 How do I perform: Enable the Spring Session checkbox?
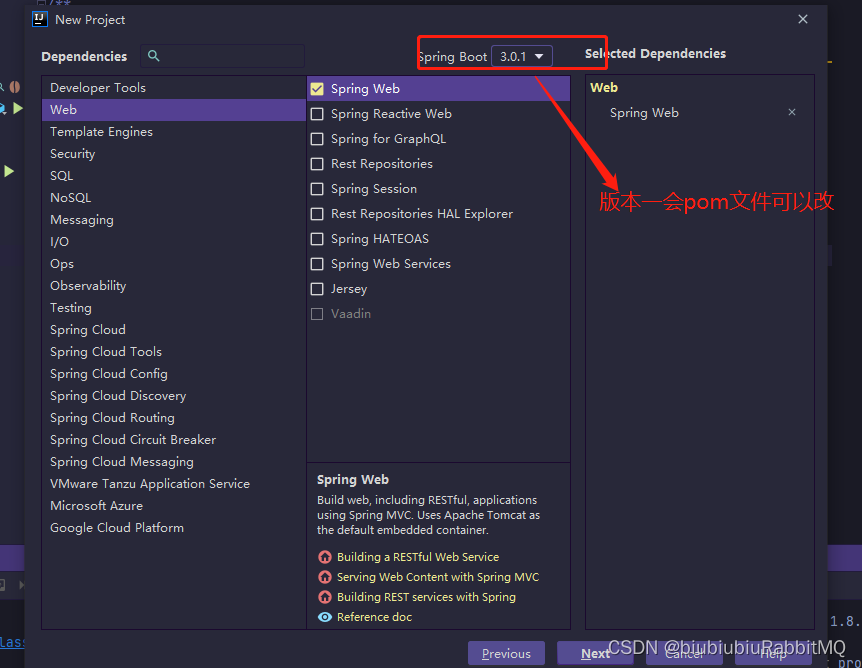coord(317,189)
